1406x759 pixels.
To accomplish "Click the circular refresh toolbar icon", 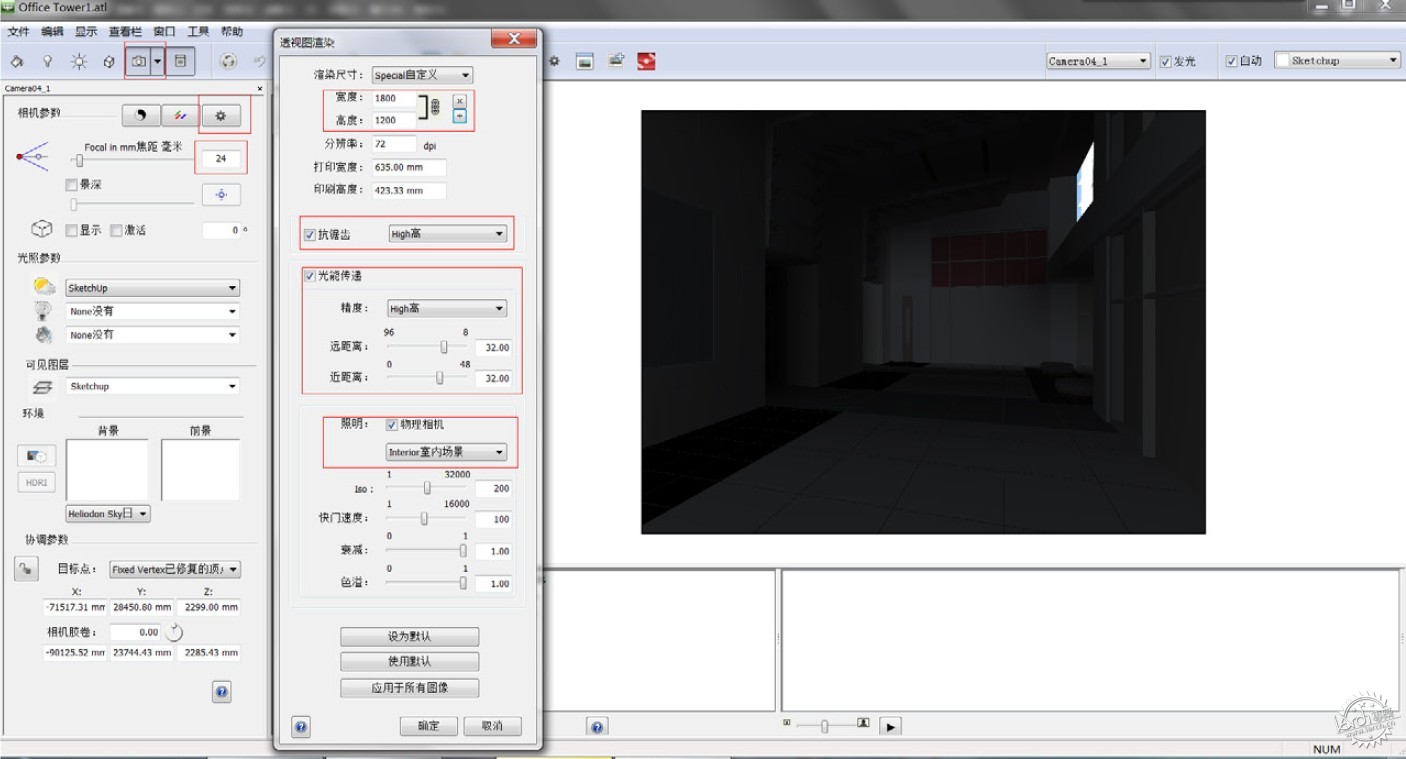I will point(229,62).
